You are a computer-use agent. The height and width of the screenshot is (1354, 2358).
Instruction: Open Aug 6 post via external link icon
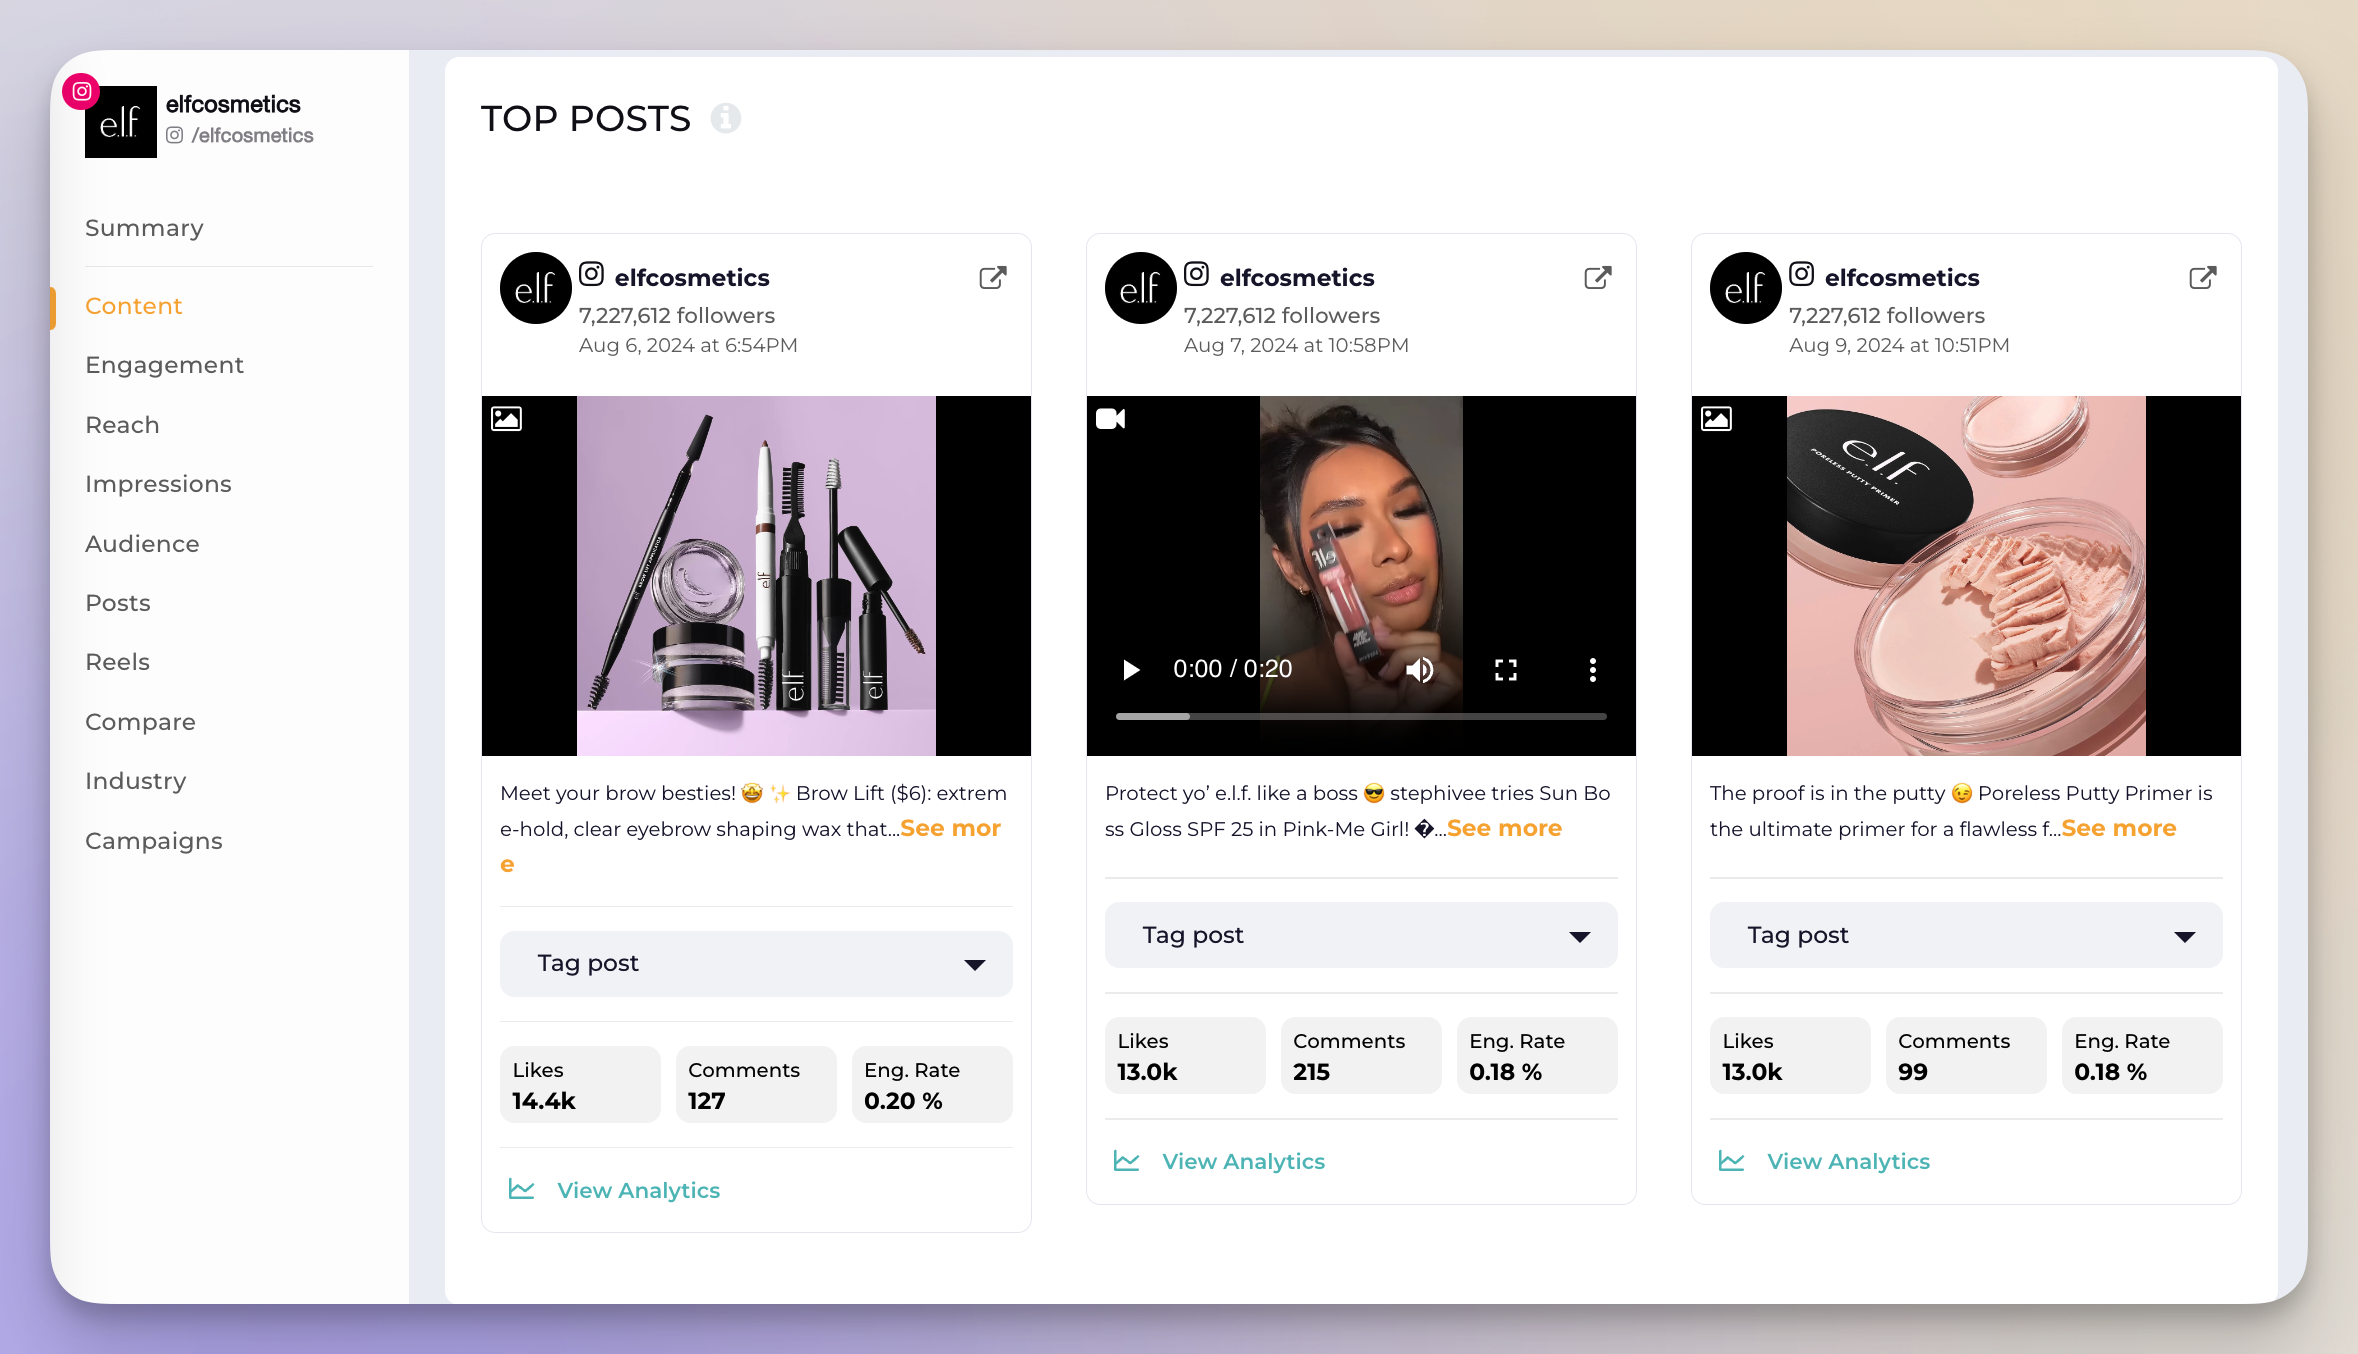pos(993,277)
